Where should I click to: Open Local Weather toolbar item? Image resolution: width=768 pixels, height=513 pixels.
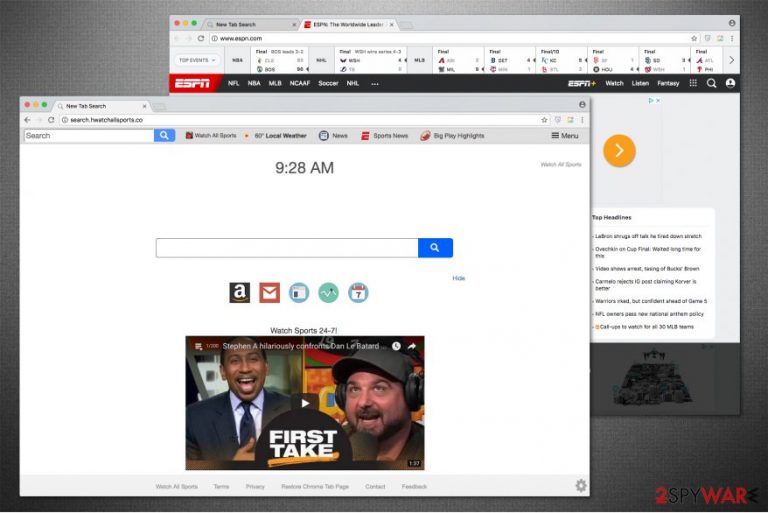click(x=276, y=136)
